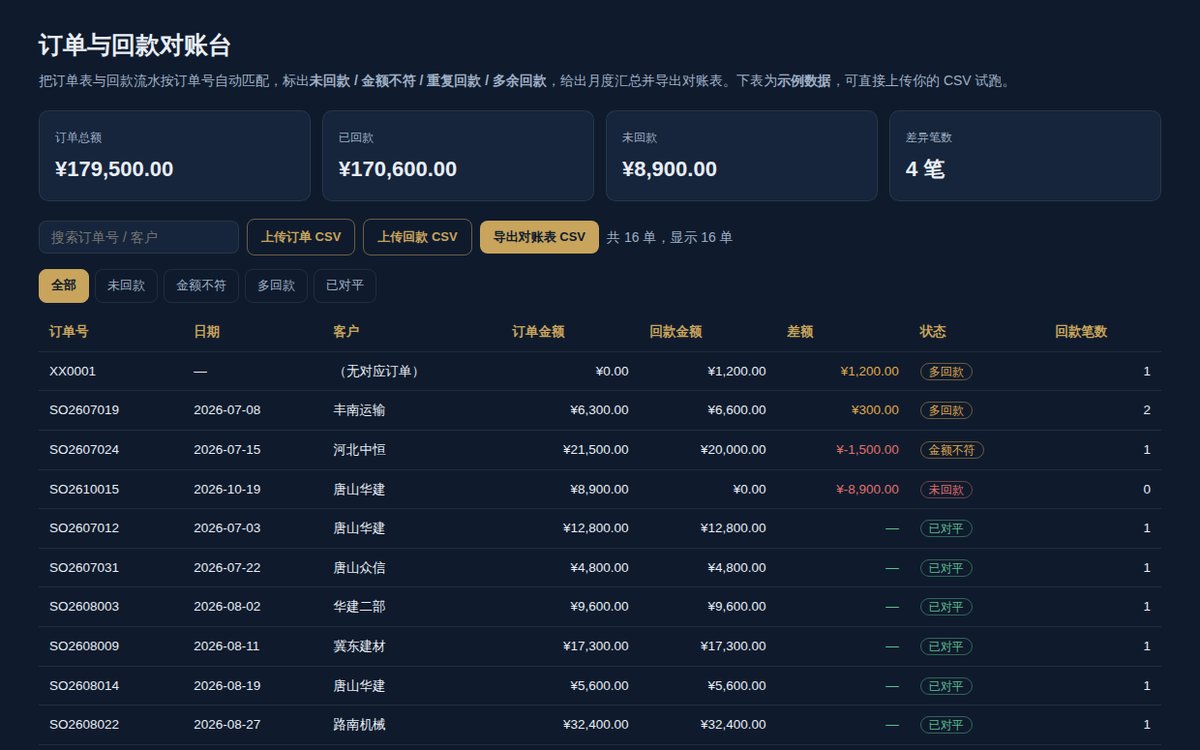Click the search order number / customer field
This screenshot has height=750, width=1200.
click(x=139, y=237)
